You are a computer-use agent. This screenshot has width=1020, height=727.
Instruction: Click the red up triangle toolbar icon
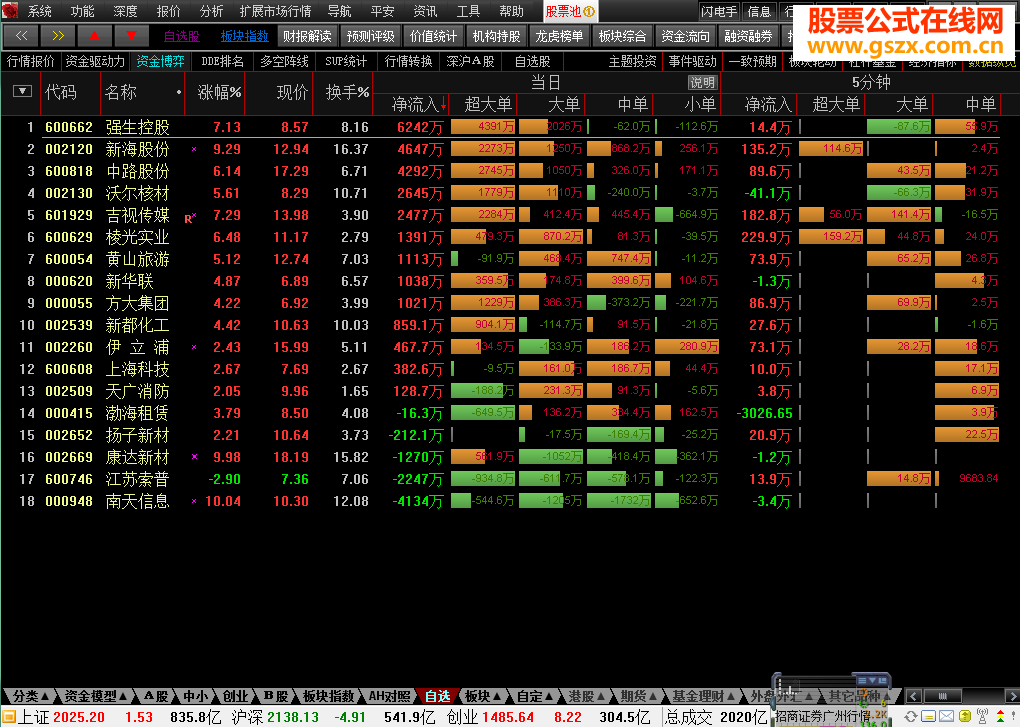coord(95,36)
